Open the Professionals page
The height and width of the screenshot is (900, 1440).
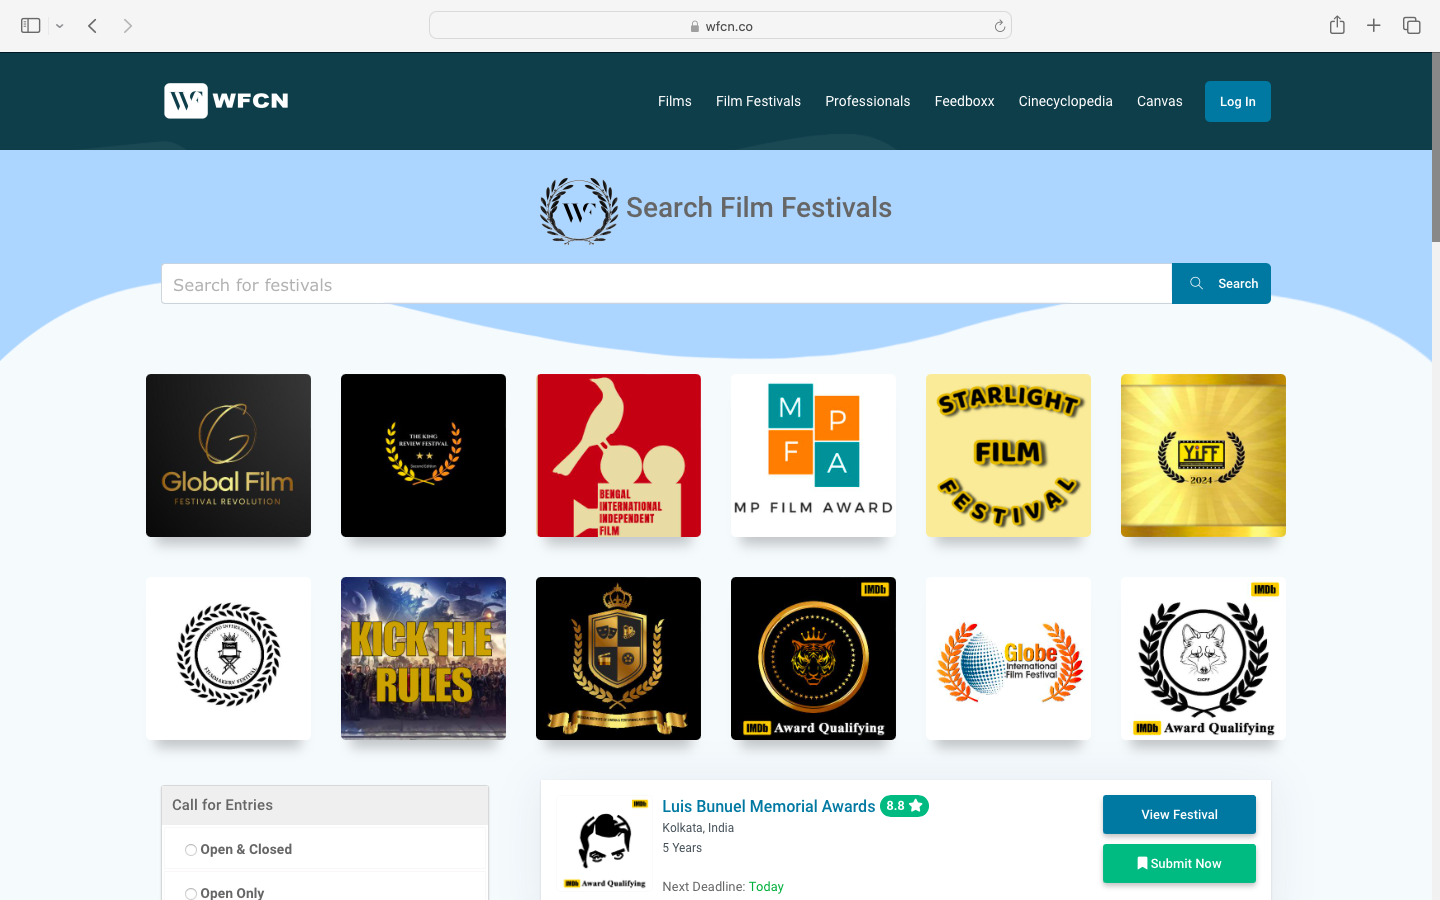click(867, 101)
